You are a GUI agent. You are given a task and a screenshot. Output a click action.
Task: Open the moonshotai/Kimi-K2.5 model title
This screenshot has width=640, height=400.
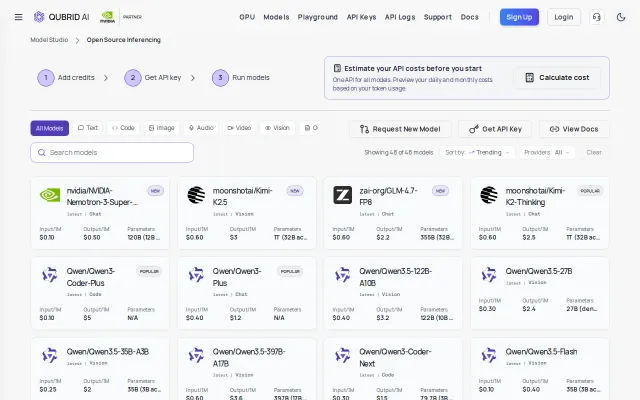[x=242, y=196]
